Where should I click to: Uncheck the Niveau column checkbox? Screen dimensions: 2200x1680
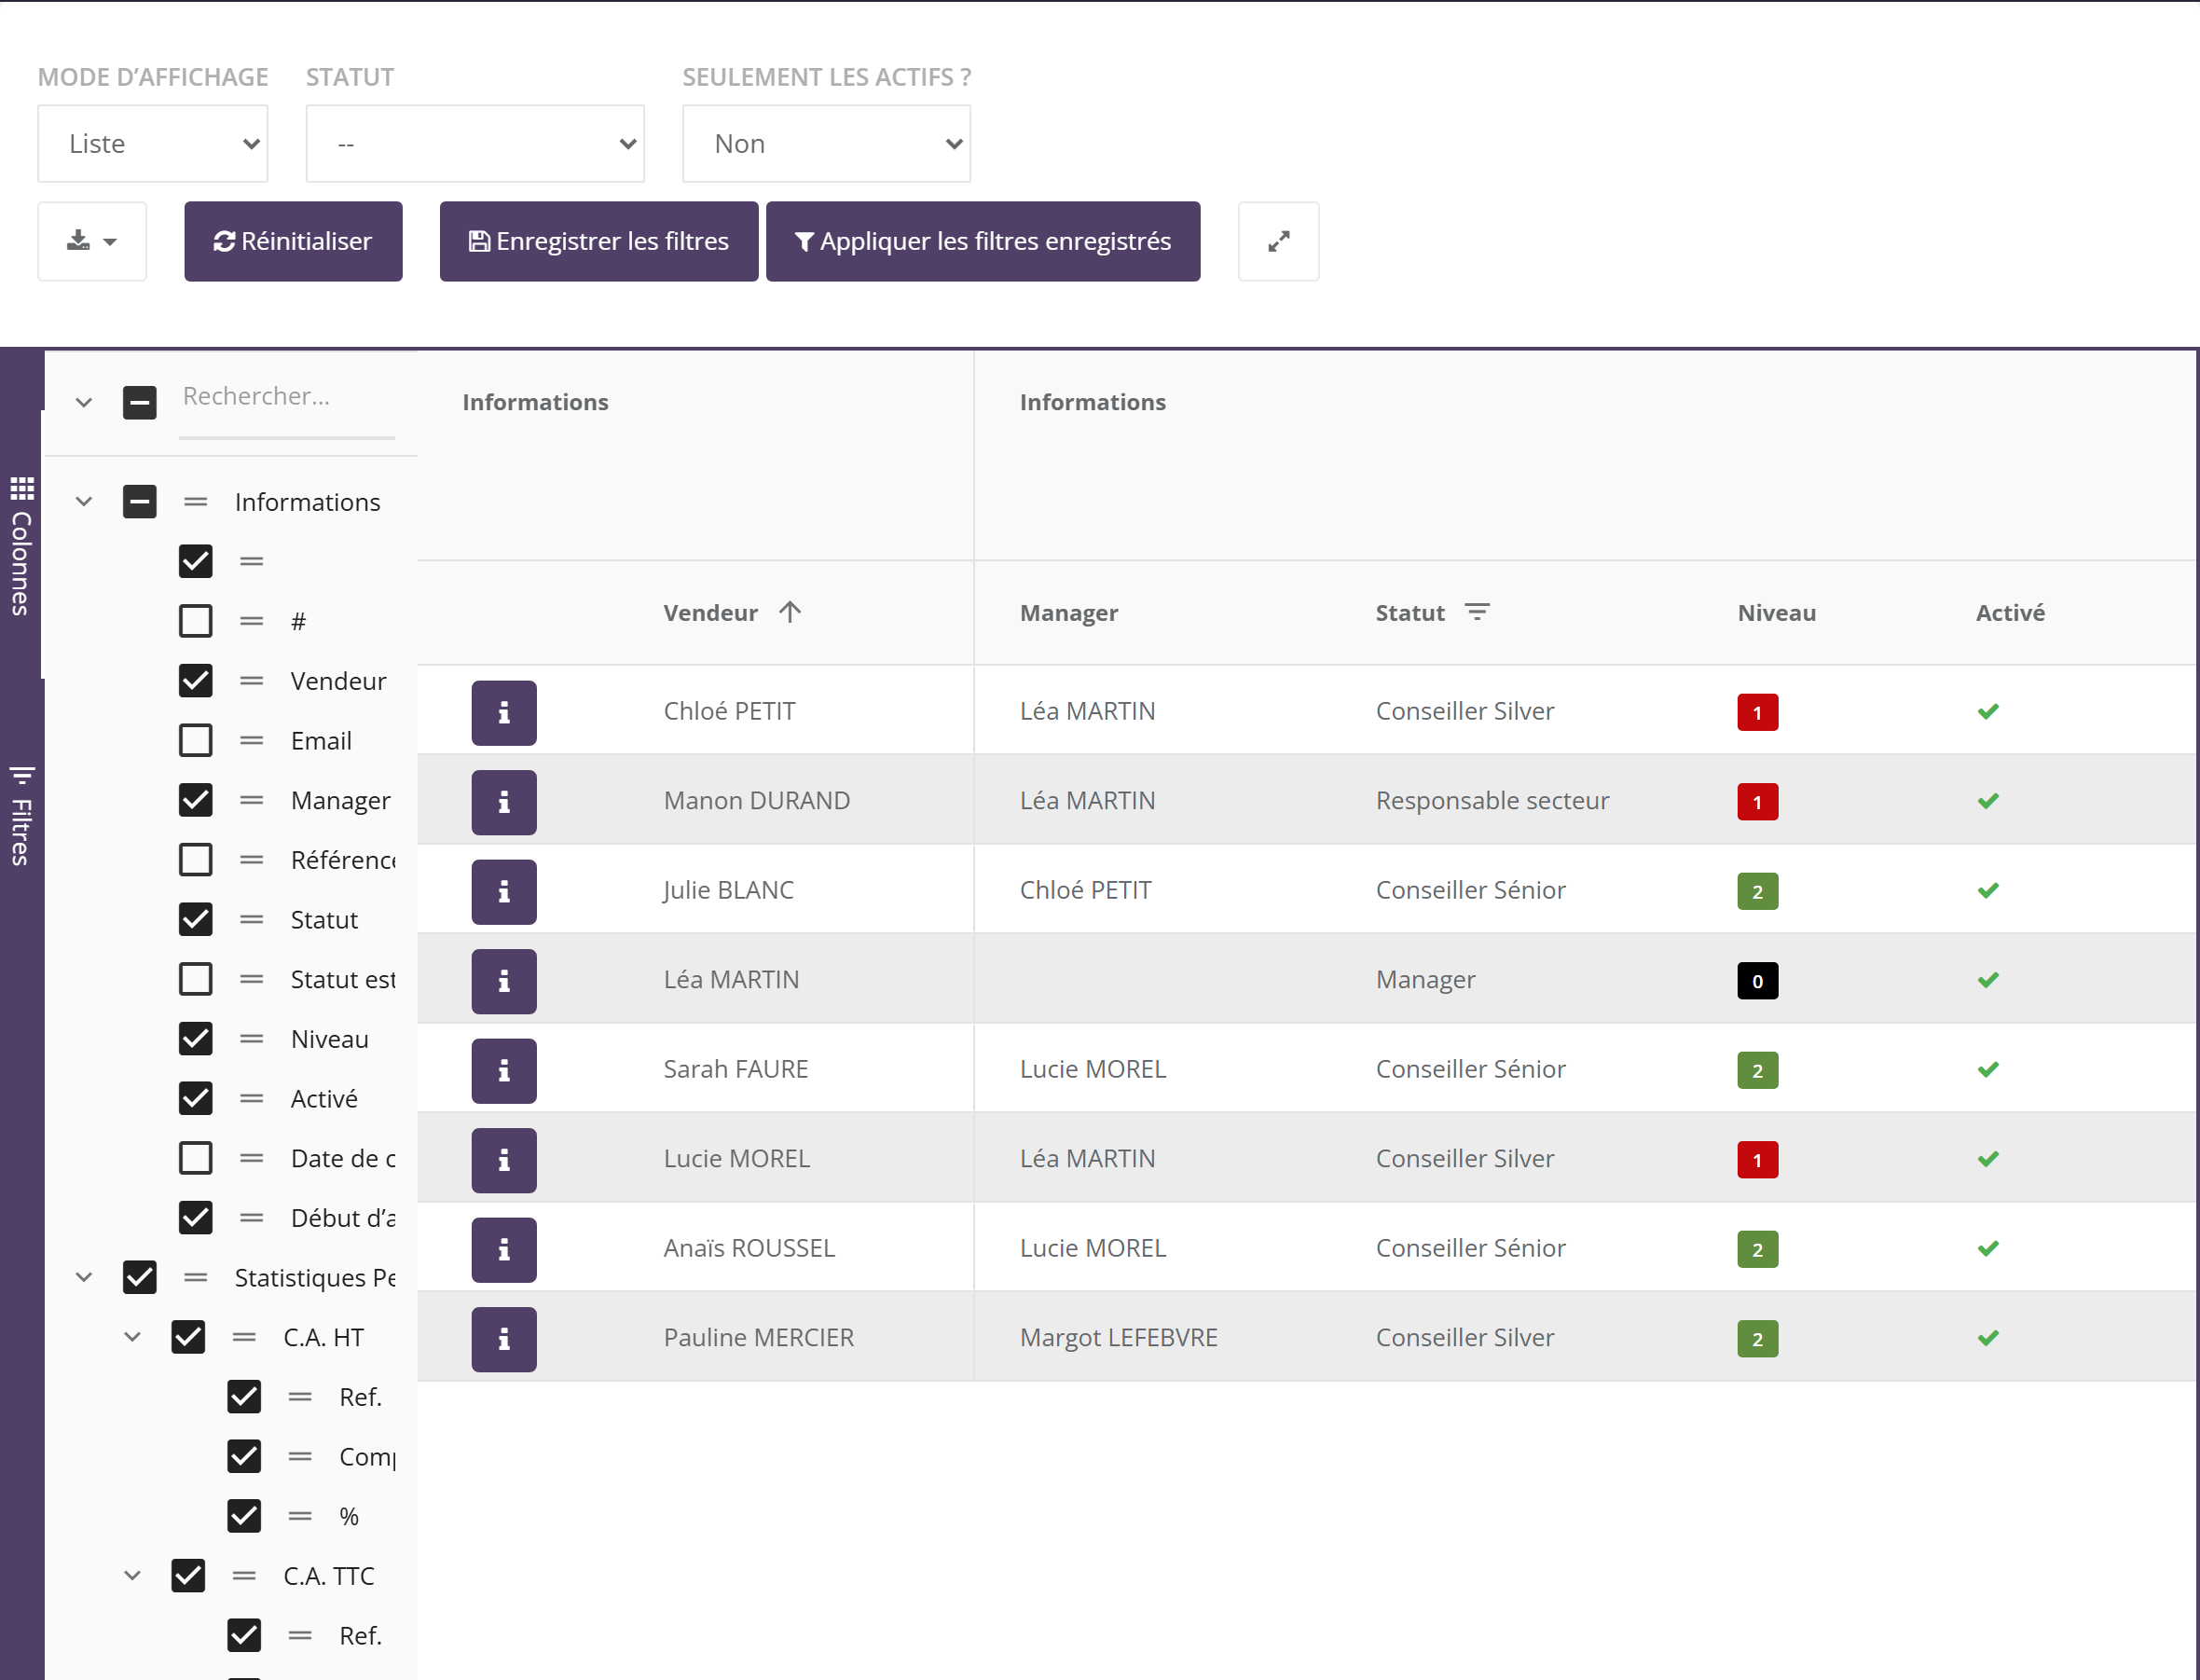pyautogui.click(x=196, y=1039)
